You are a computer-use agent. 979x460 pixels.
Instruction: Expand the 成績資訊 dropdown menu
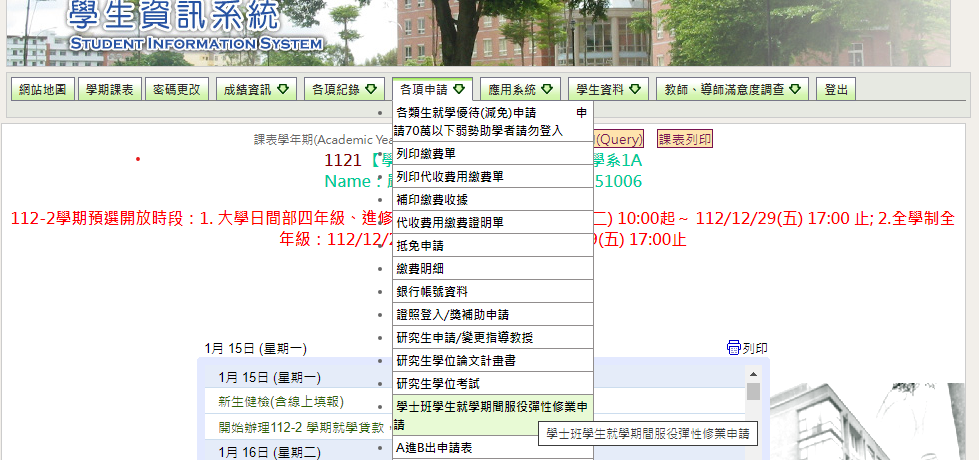coord(257,89)
